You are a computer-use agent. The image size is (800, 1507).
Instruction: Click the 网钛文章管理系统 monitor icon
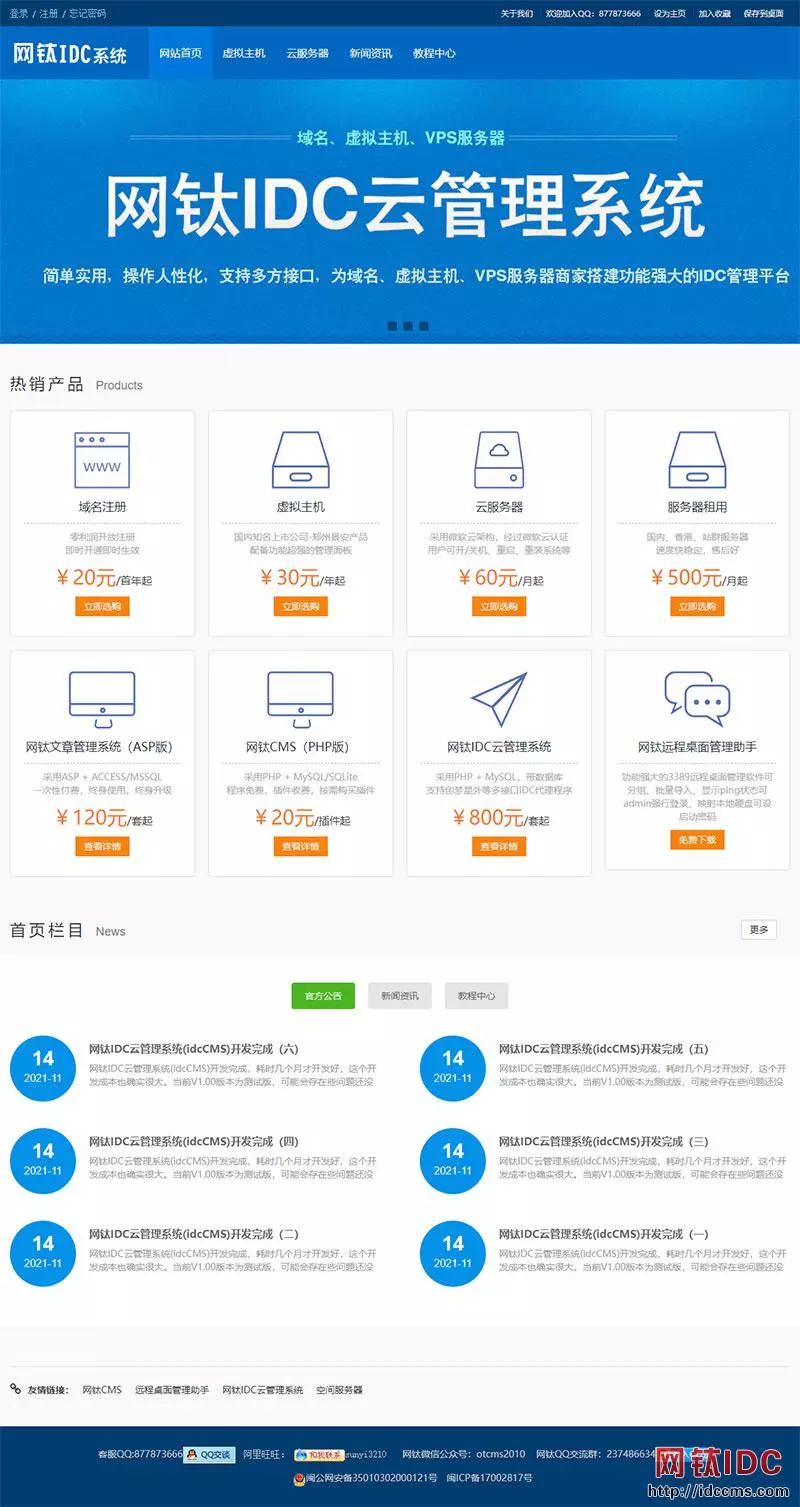[102, 700]
